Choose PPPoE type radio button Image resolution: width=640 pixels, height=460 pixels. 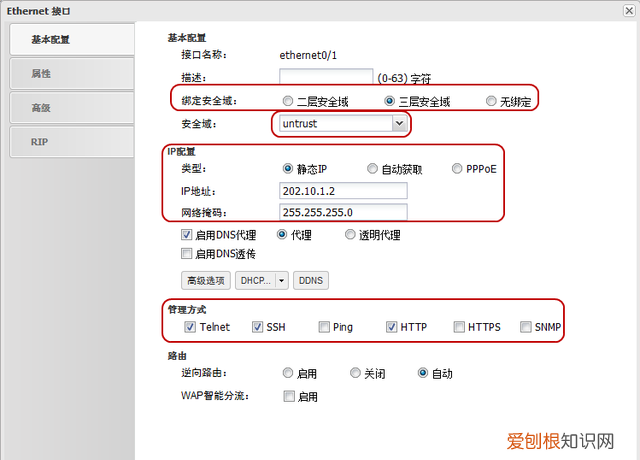coord(457,169)
